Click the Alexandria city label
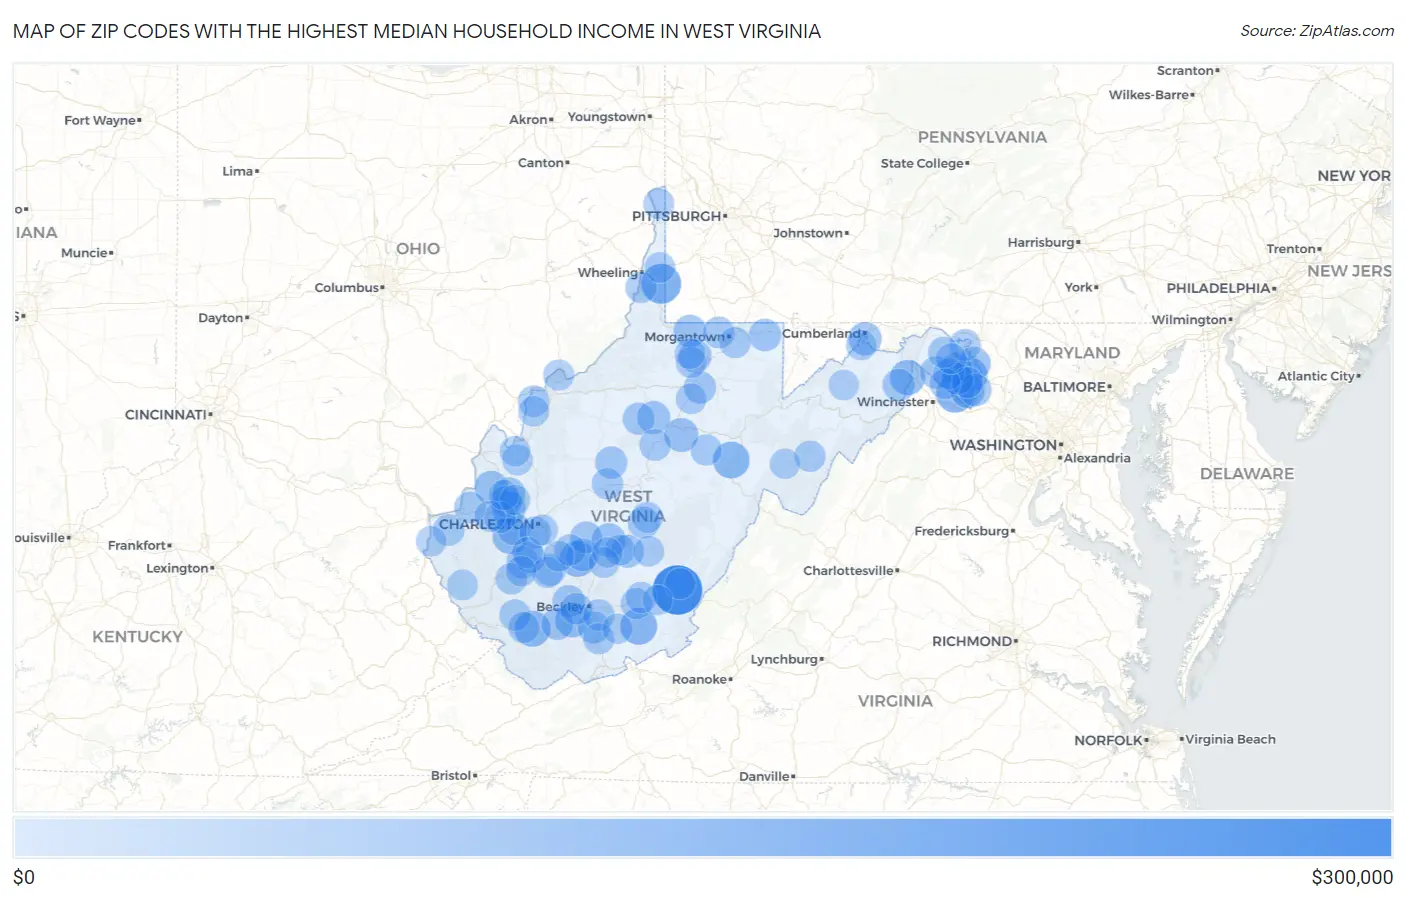Viewport: 1406px width, 899px height. [x=1097, y=459]
